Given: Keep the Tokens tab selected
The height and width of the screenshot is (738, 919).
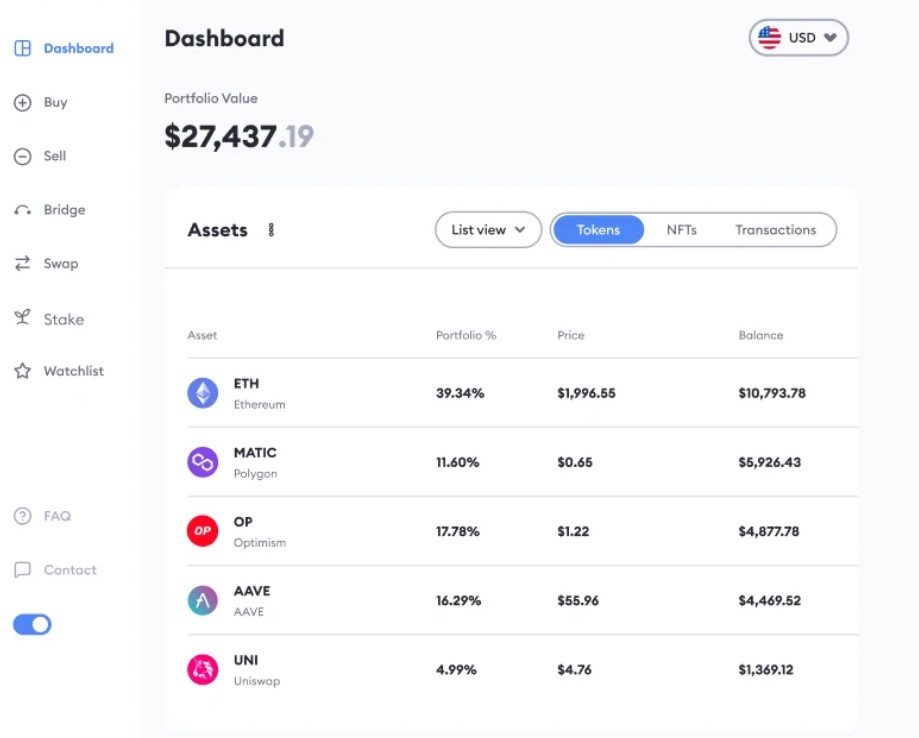Looking at the screenshot, I should point(598,230).
